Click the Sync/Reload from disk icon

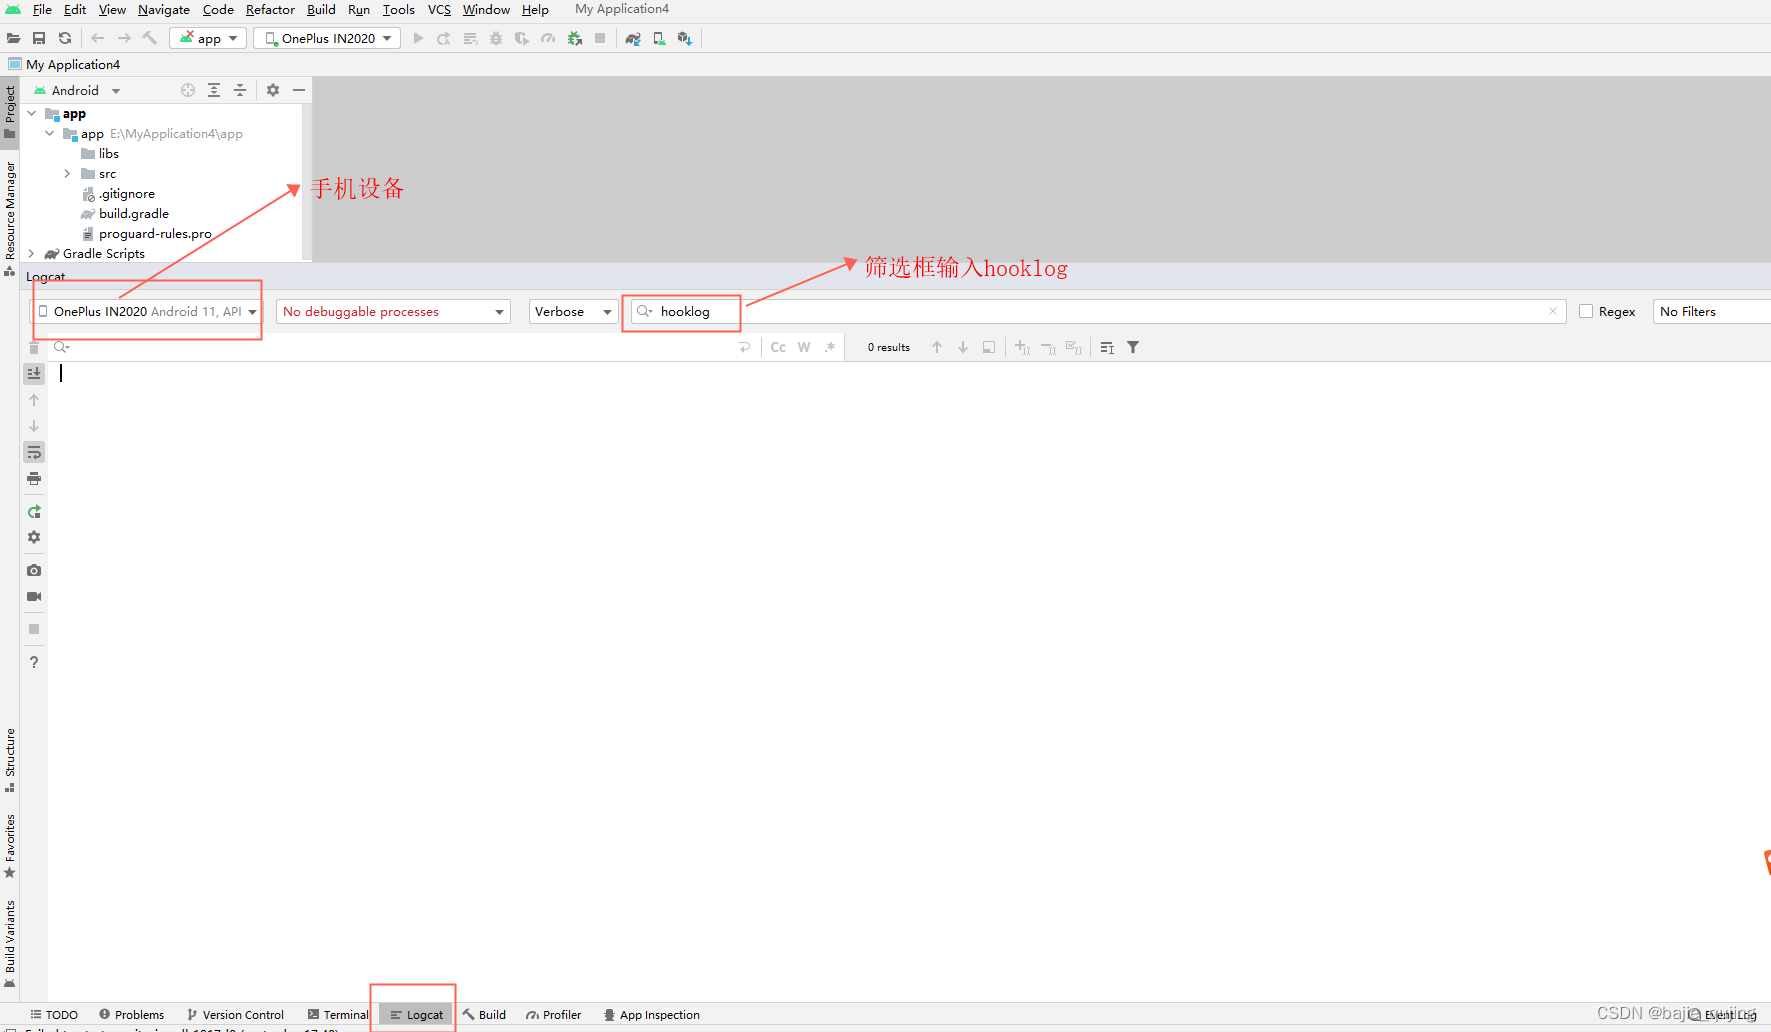65,38
